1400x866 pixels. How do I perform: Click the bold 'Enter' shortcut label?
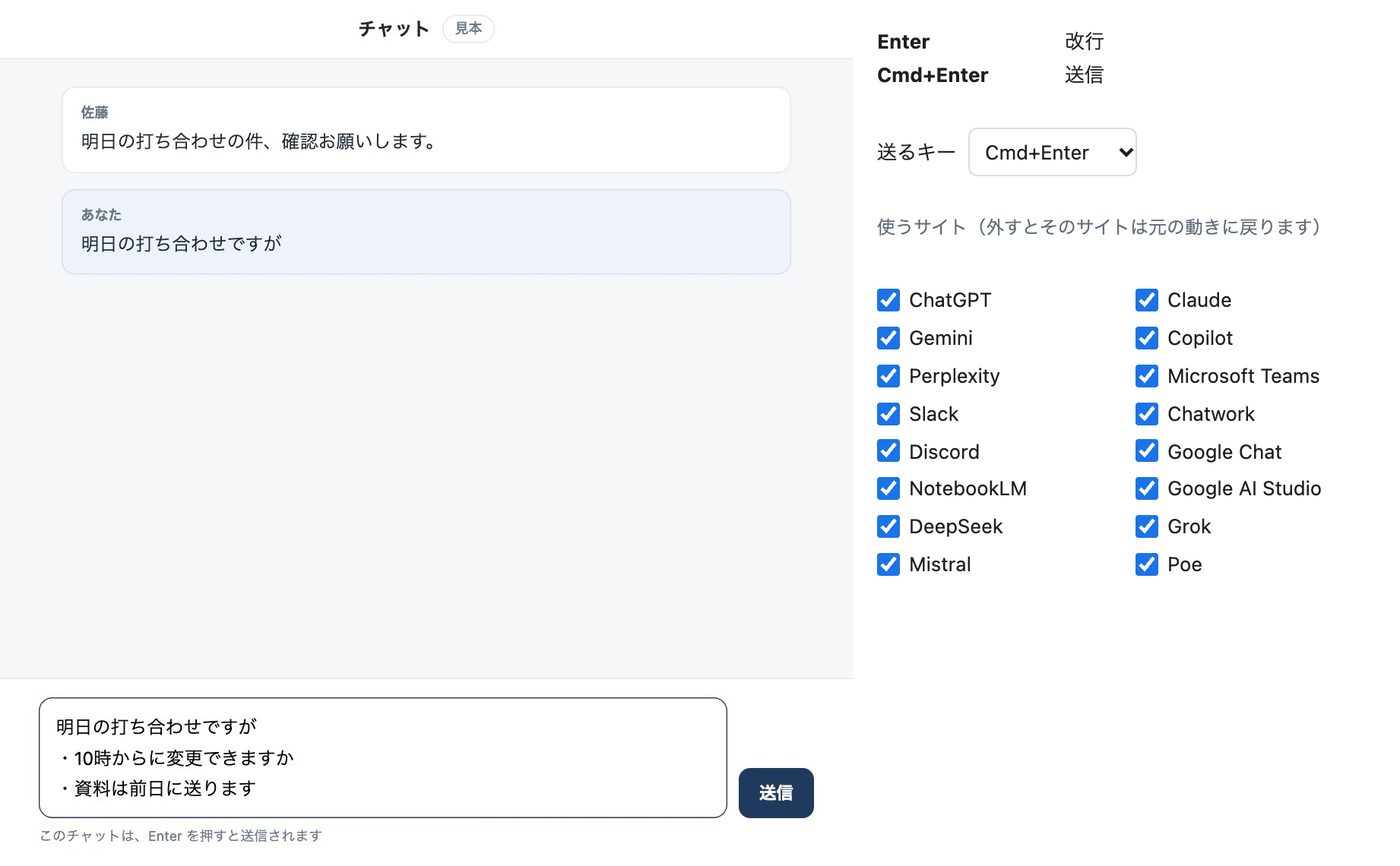903,42
